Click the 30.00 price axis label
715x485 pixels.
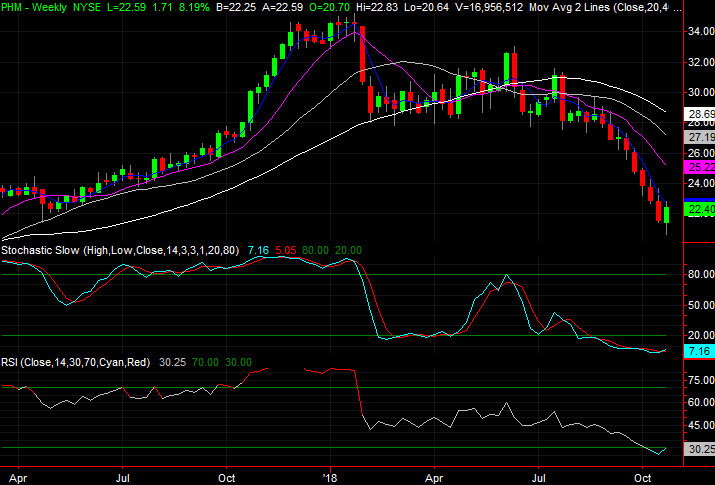tap(701, 92)
